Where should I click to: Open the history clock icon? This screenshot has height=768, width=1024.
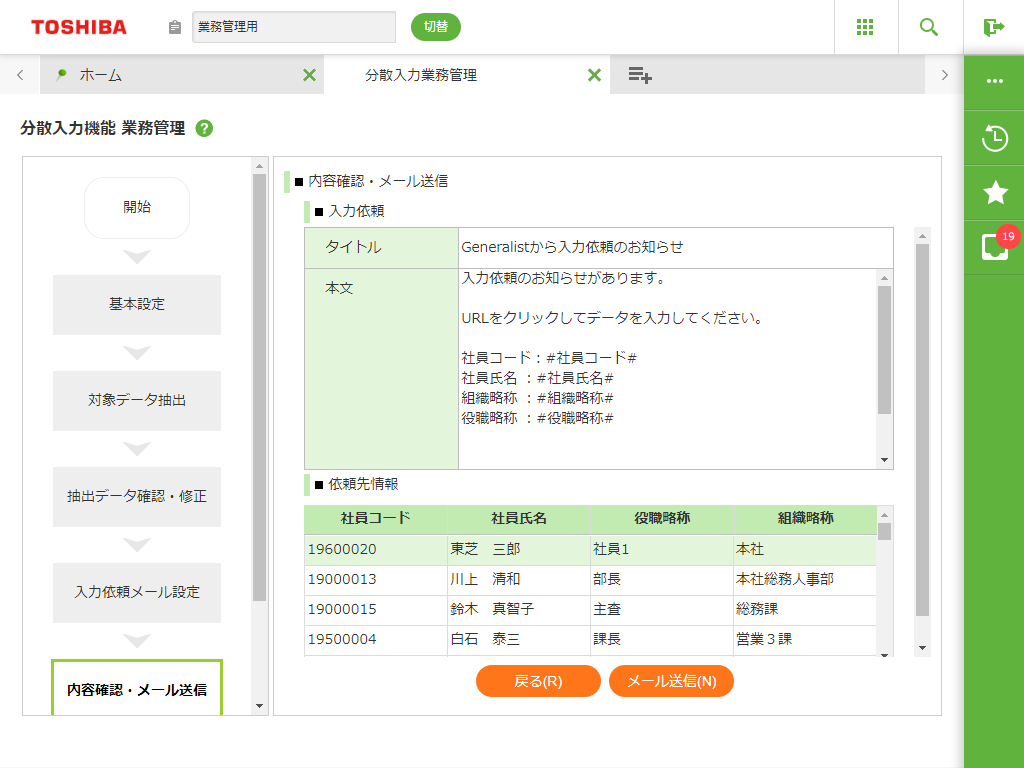coord(994,138)
